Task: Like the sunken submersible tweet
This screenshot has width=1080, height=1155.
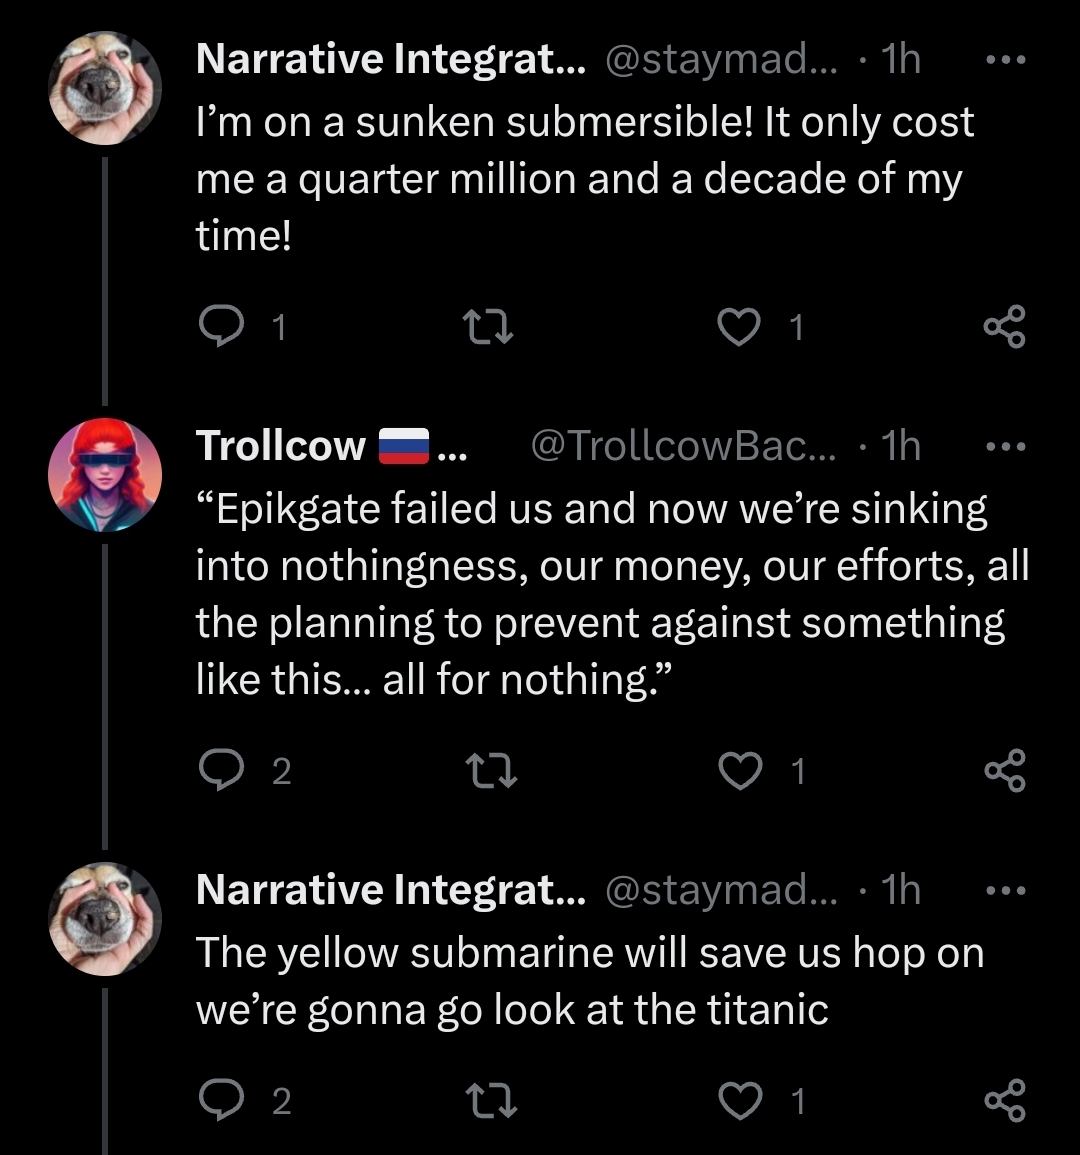Action: (740, 327)
